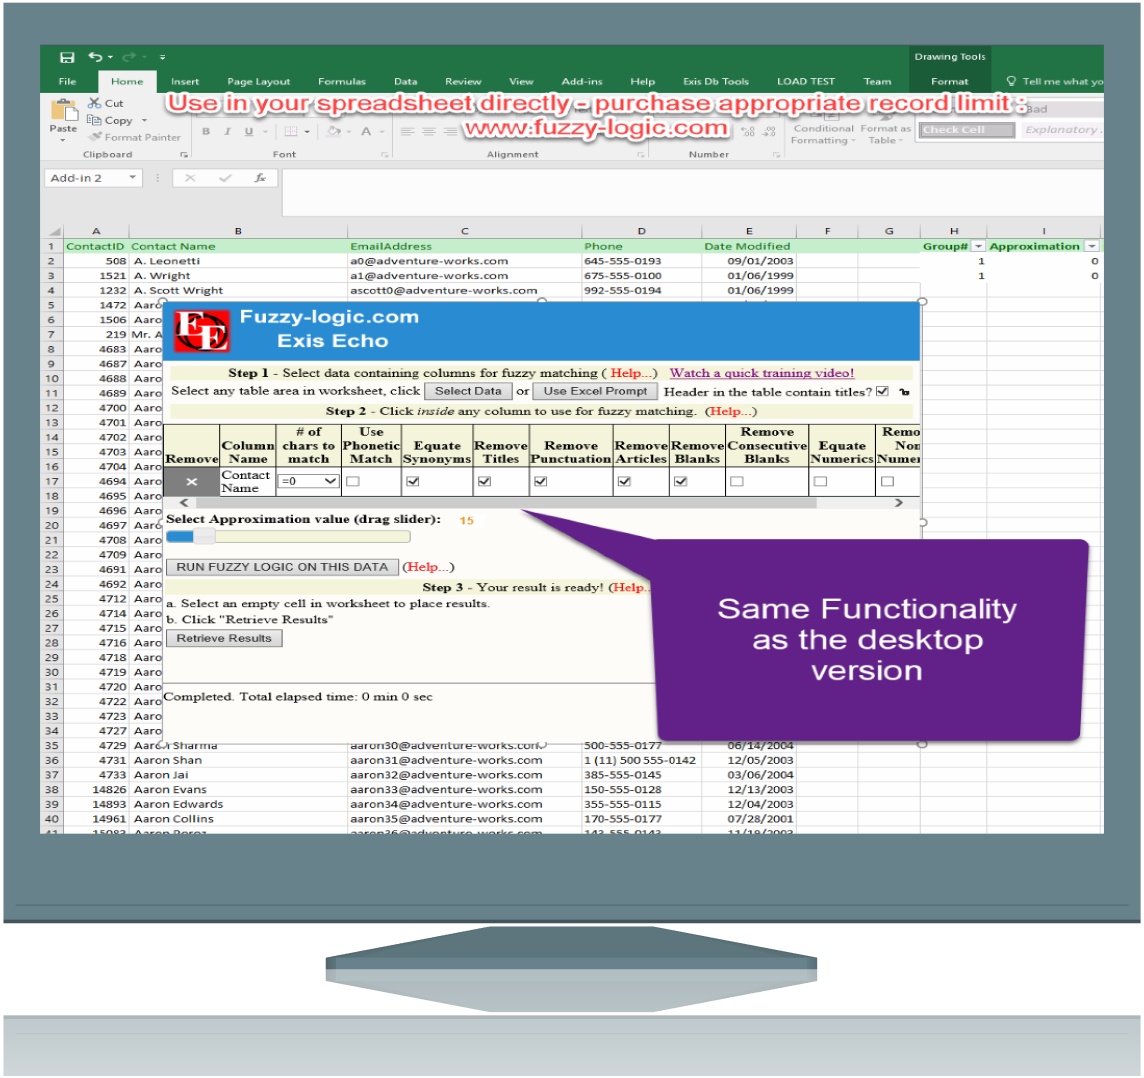Open the Paste dropdown arrow

tap(63, 139)
